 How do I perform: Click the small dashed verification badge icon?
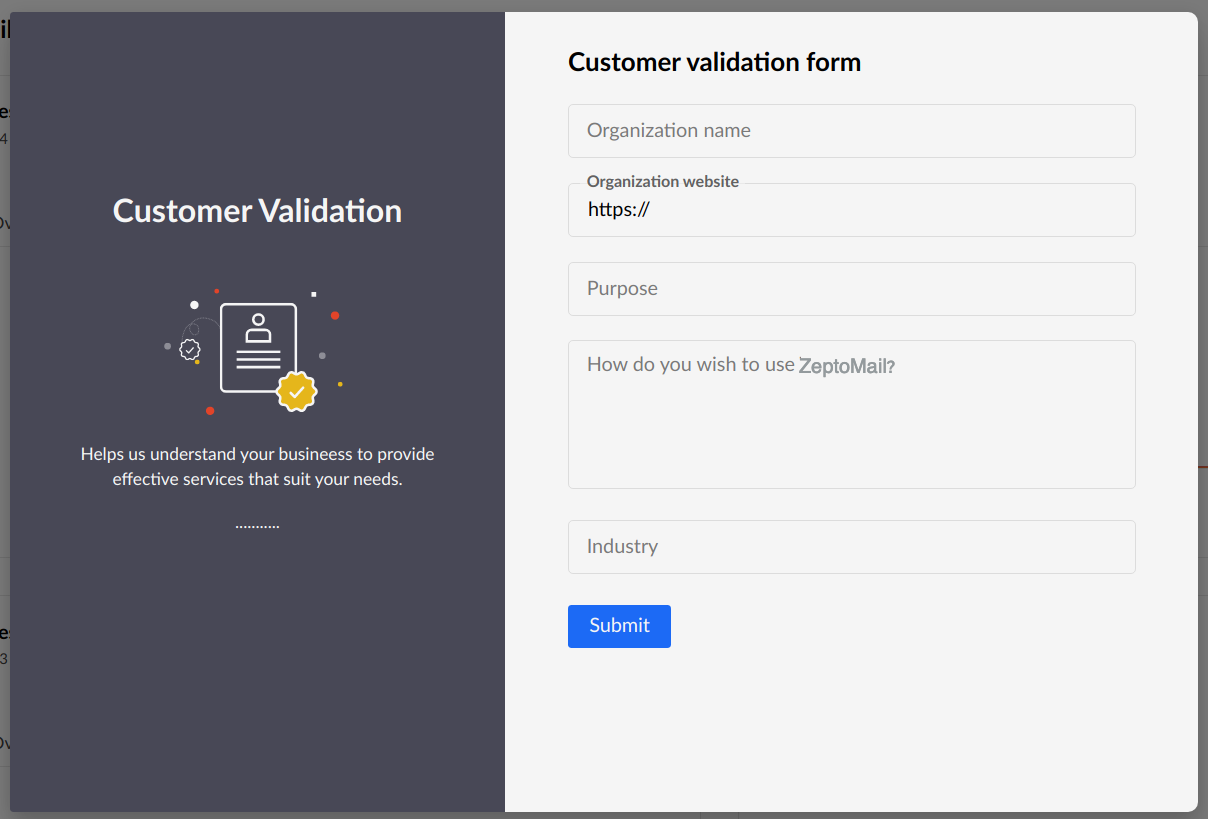click(x=190, y=349)
